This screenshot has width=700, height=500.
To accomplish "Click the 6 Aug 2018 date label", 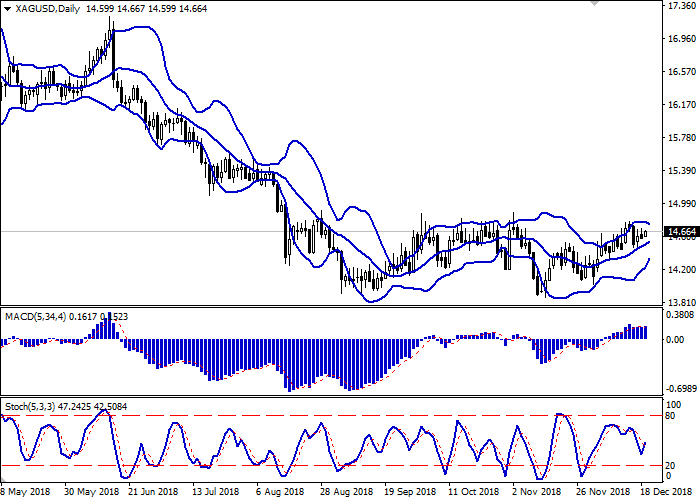I will (x=279, y=493).
